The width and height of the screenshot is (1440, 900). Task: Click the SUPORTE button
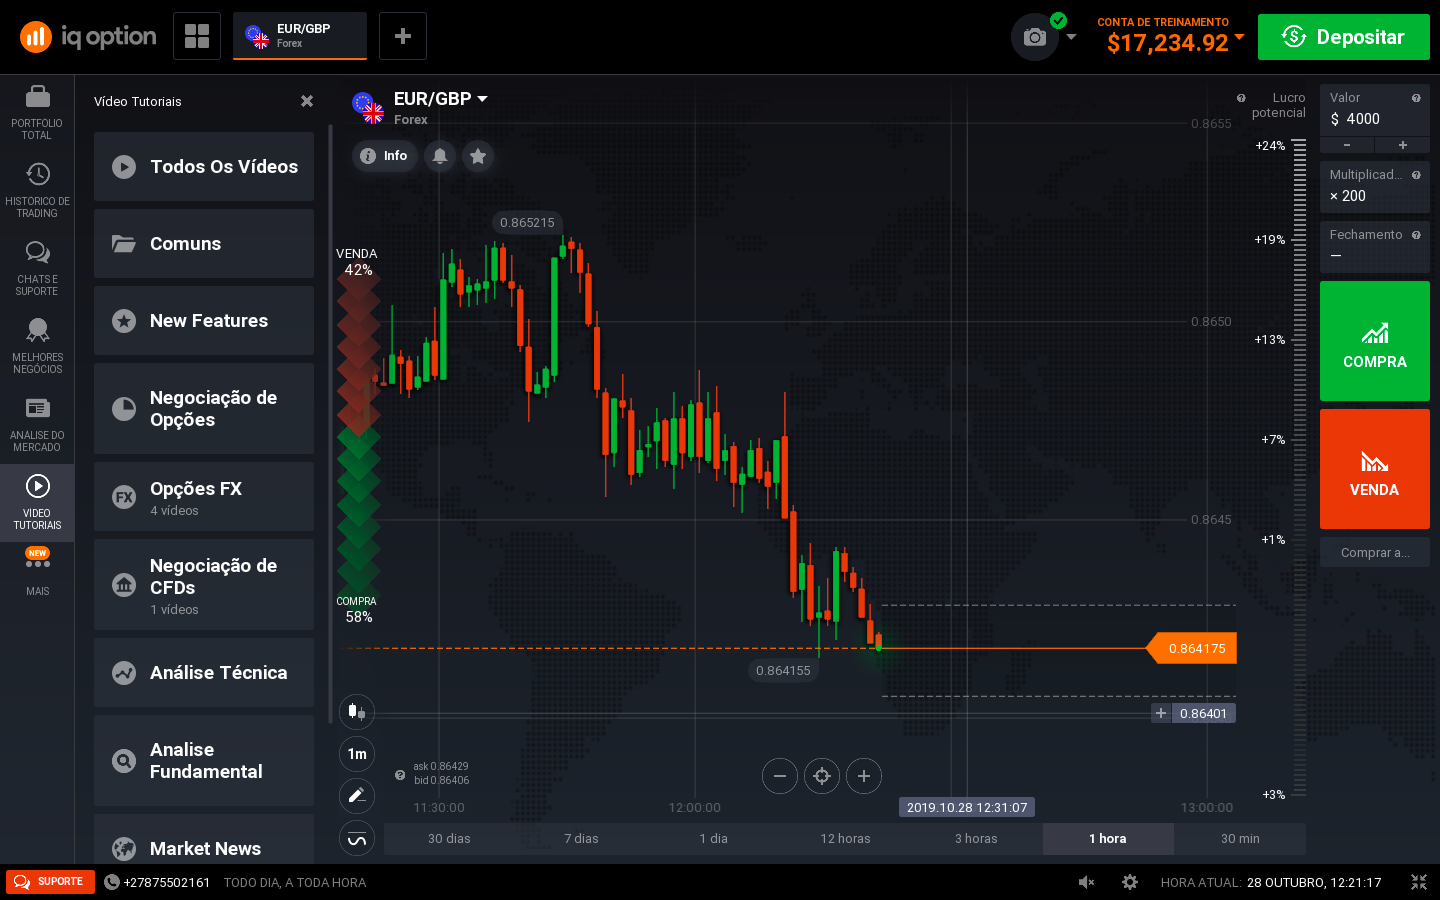[x=50, y=882]
